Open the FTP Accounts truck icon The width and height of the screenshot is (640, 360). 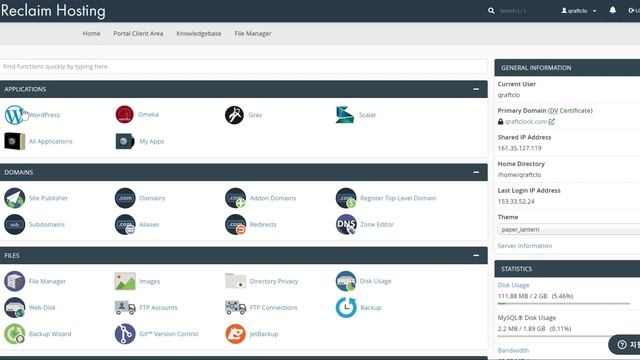point(125,307)
